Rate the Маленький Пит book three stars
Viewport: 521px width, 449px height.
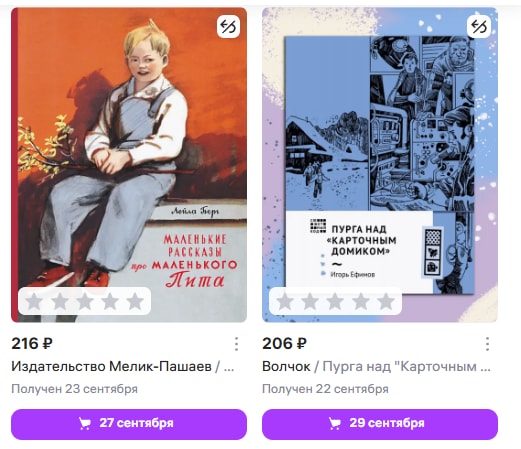[x=85, y=301]
